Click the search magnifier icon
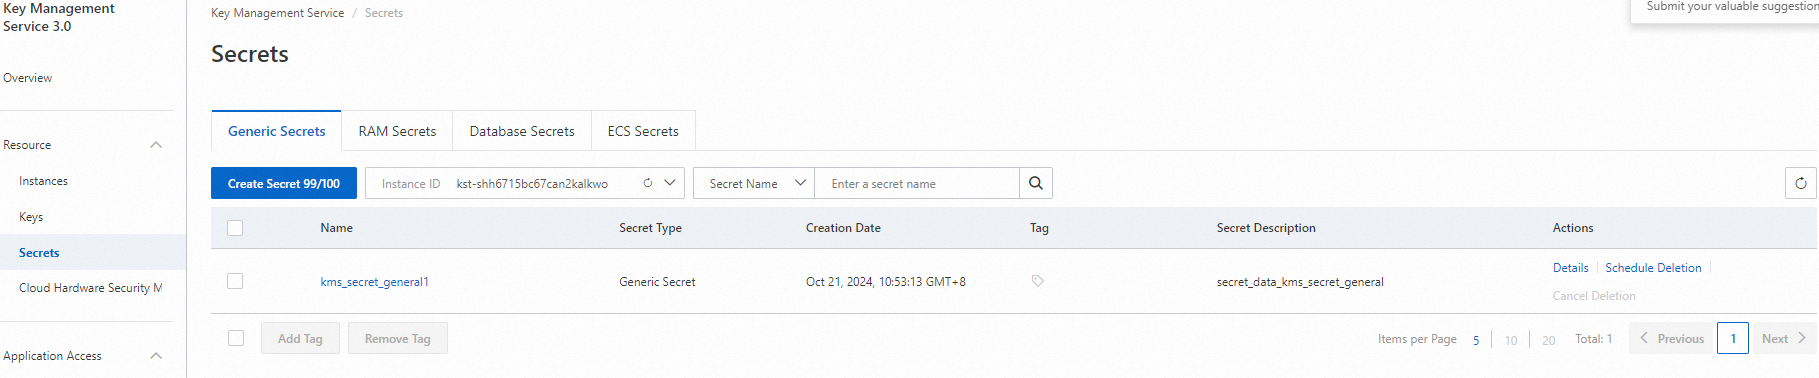 pos(1036,183)
